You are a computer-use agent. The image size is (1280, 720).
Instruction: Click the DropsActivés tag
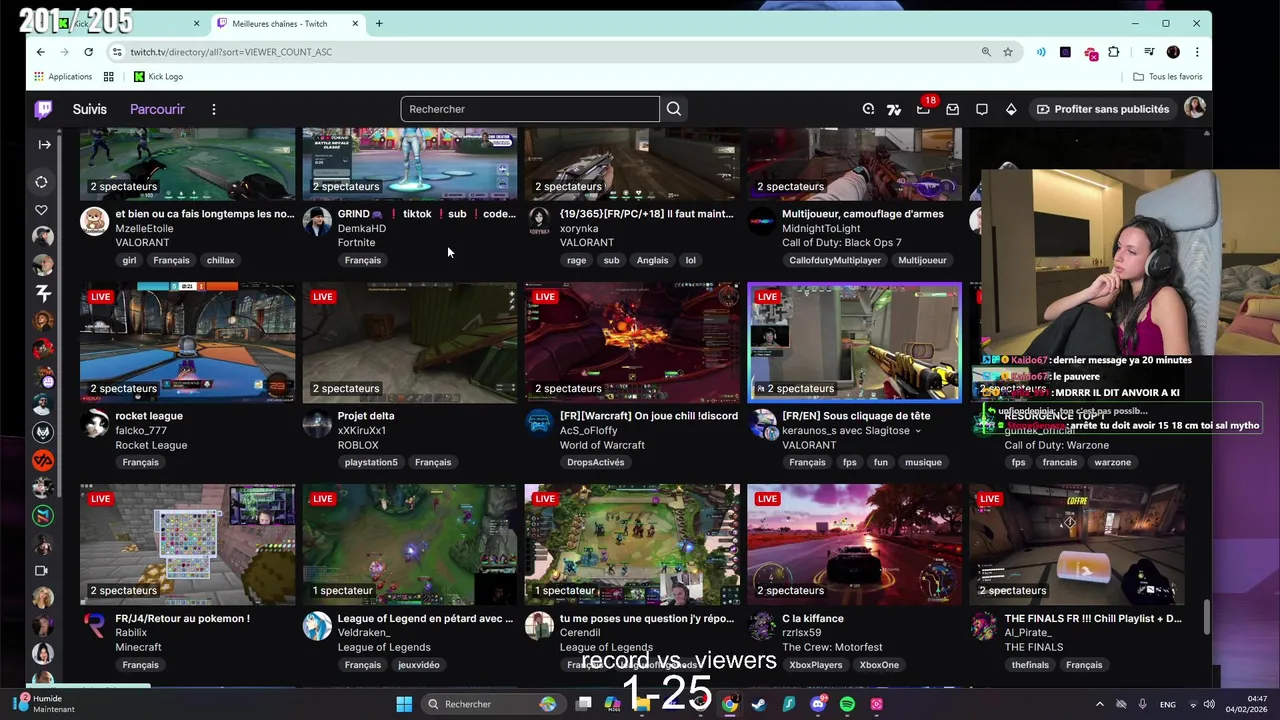pos(595,462)
